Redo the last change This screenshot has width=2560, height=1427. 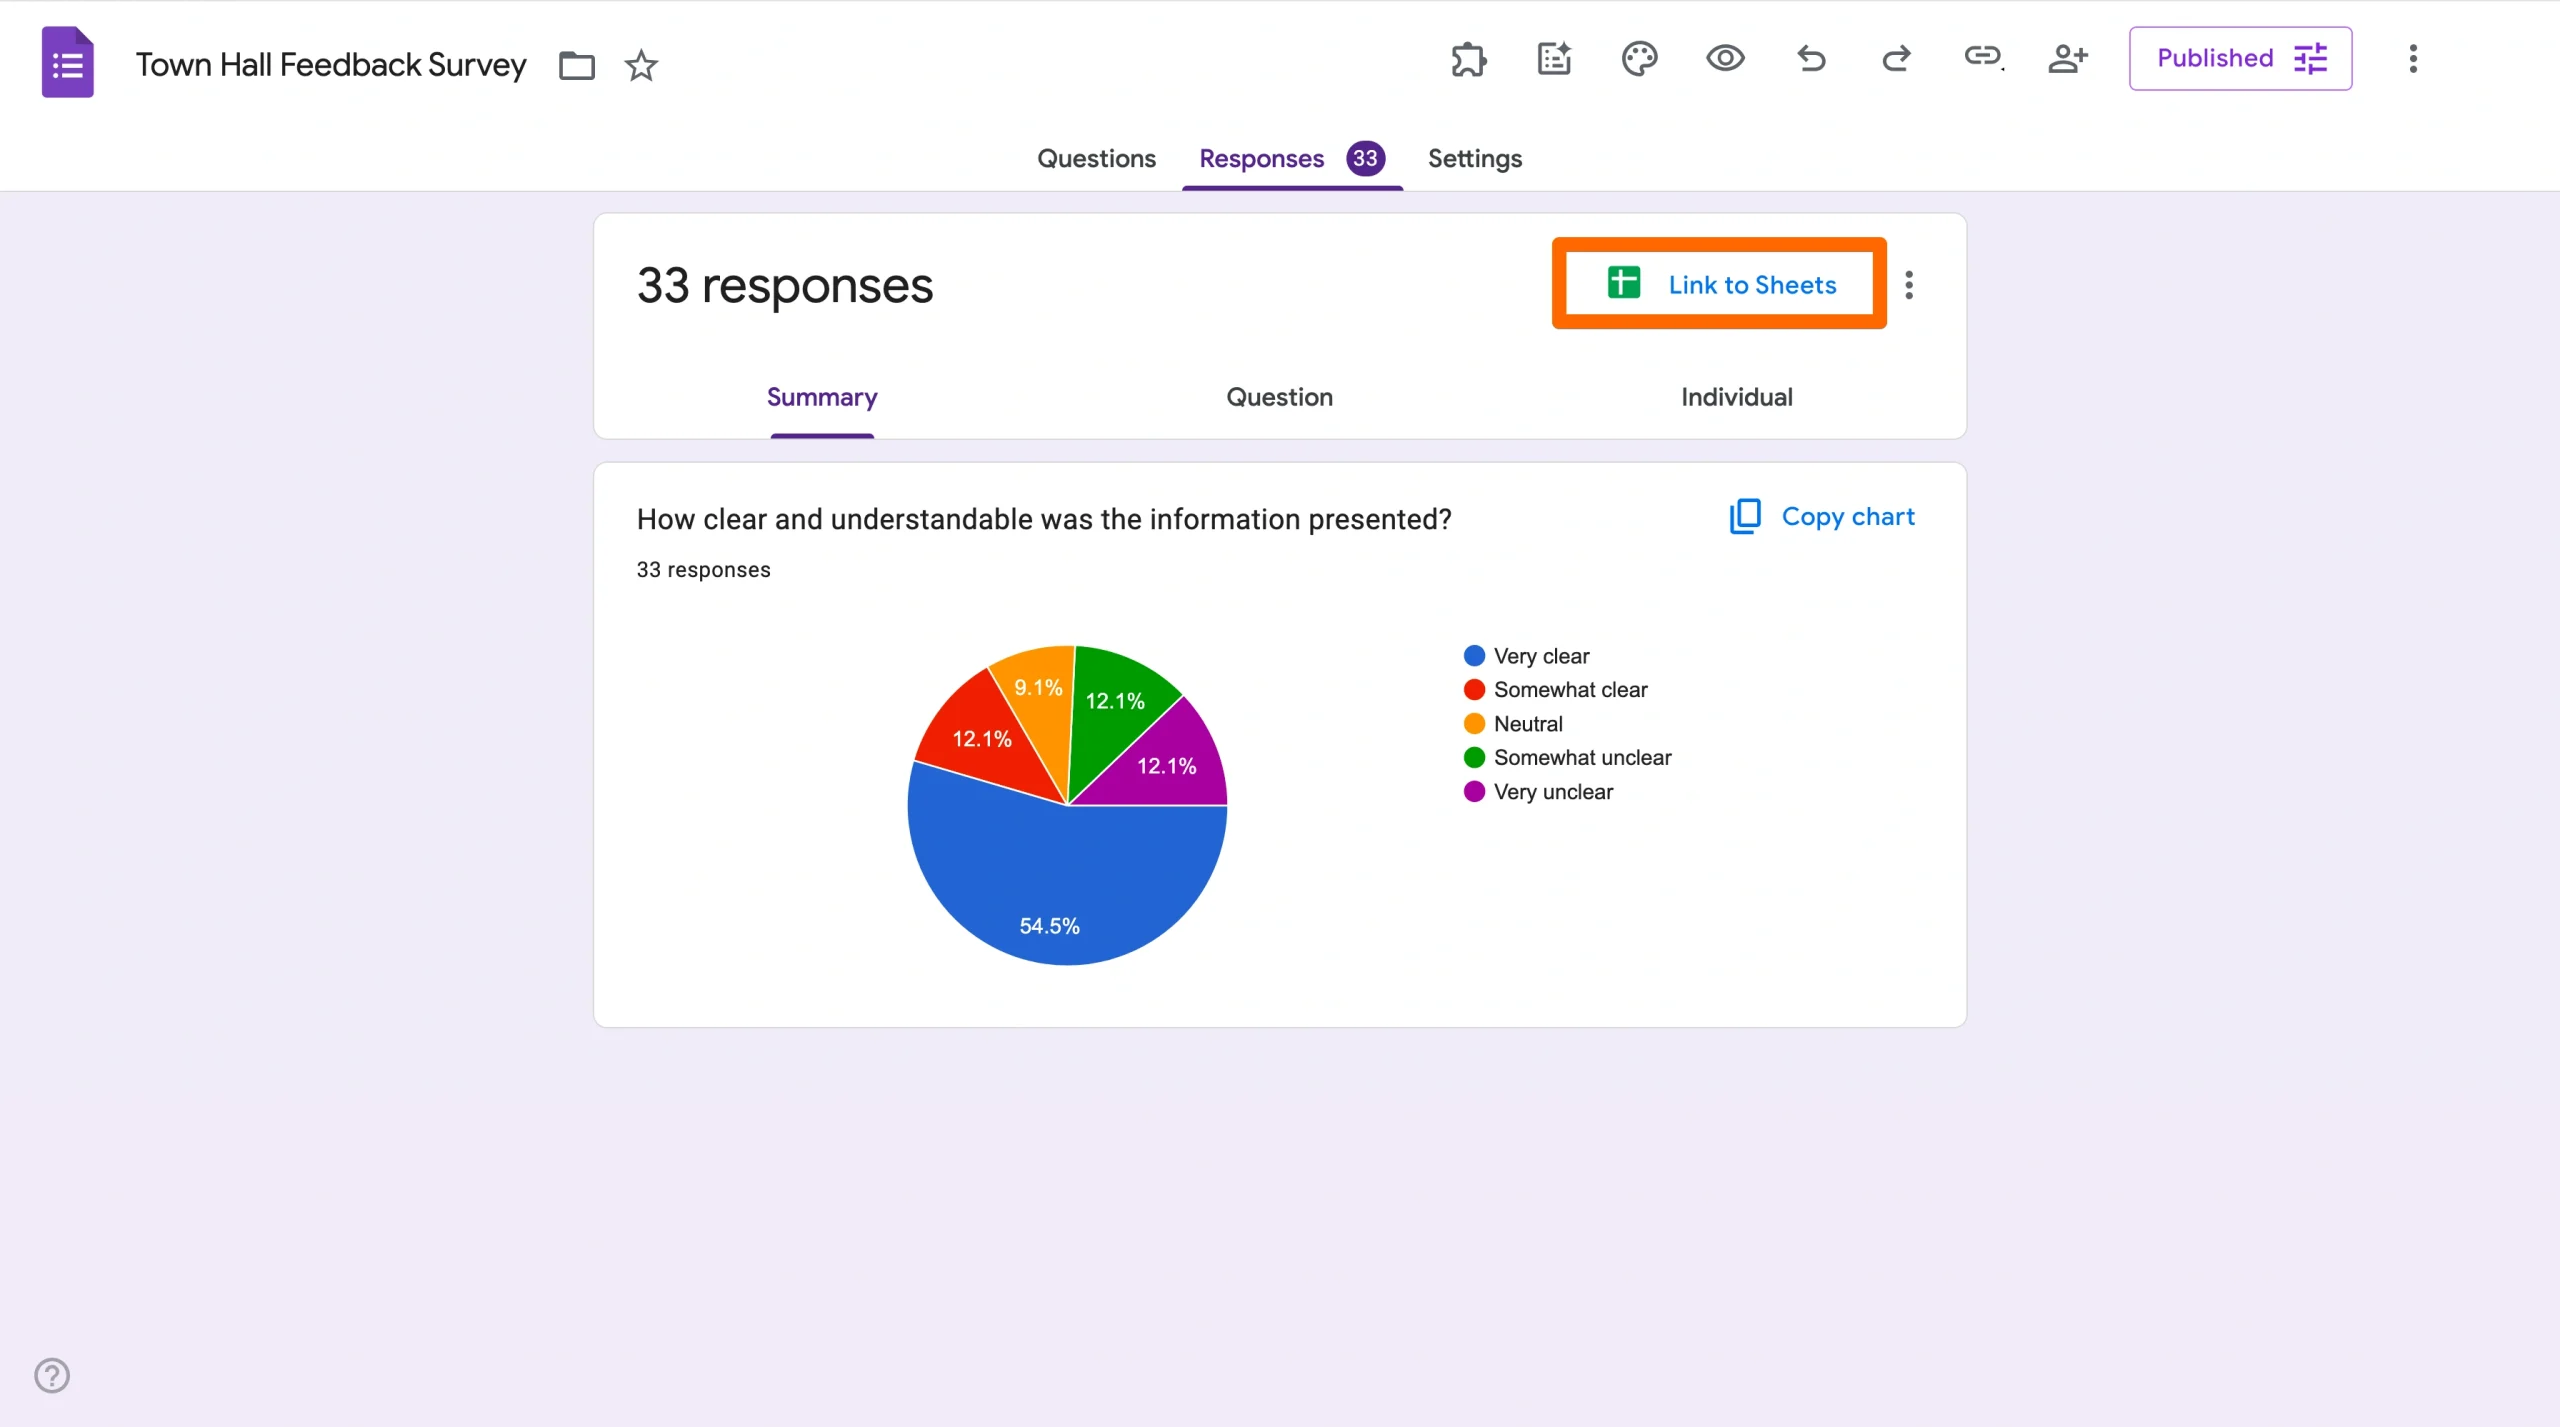tap(1897, 60)
